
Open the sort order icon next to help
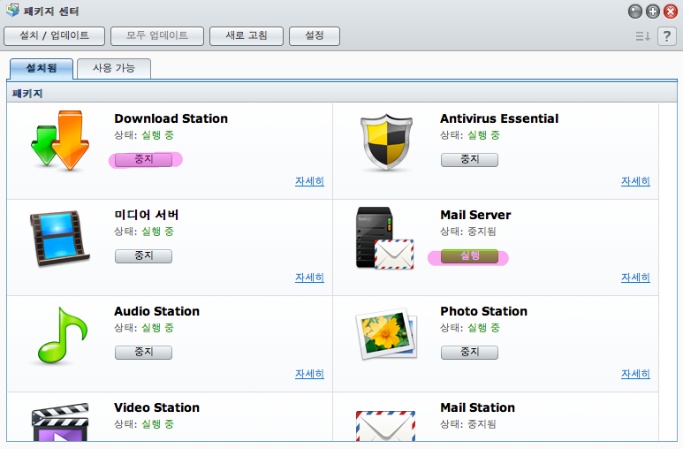point(642,36)
